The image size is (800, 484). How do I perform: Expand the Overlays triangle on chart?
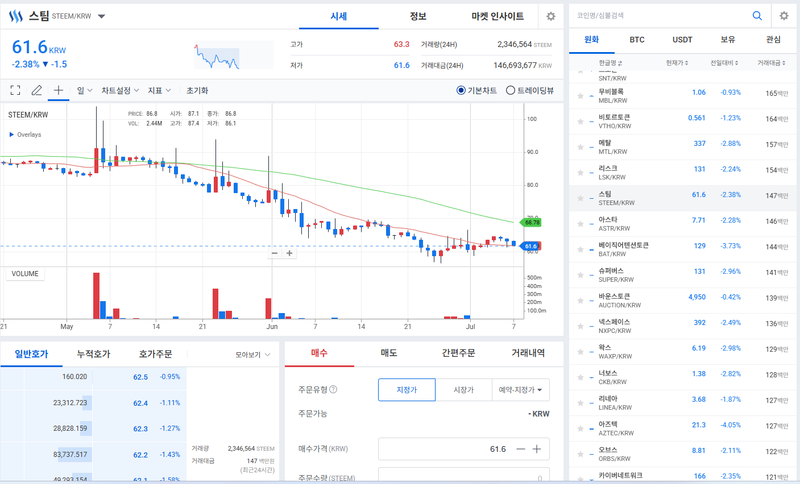pyautogui.click(x=12, y=135)
